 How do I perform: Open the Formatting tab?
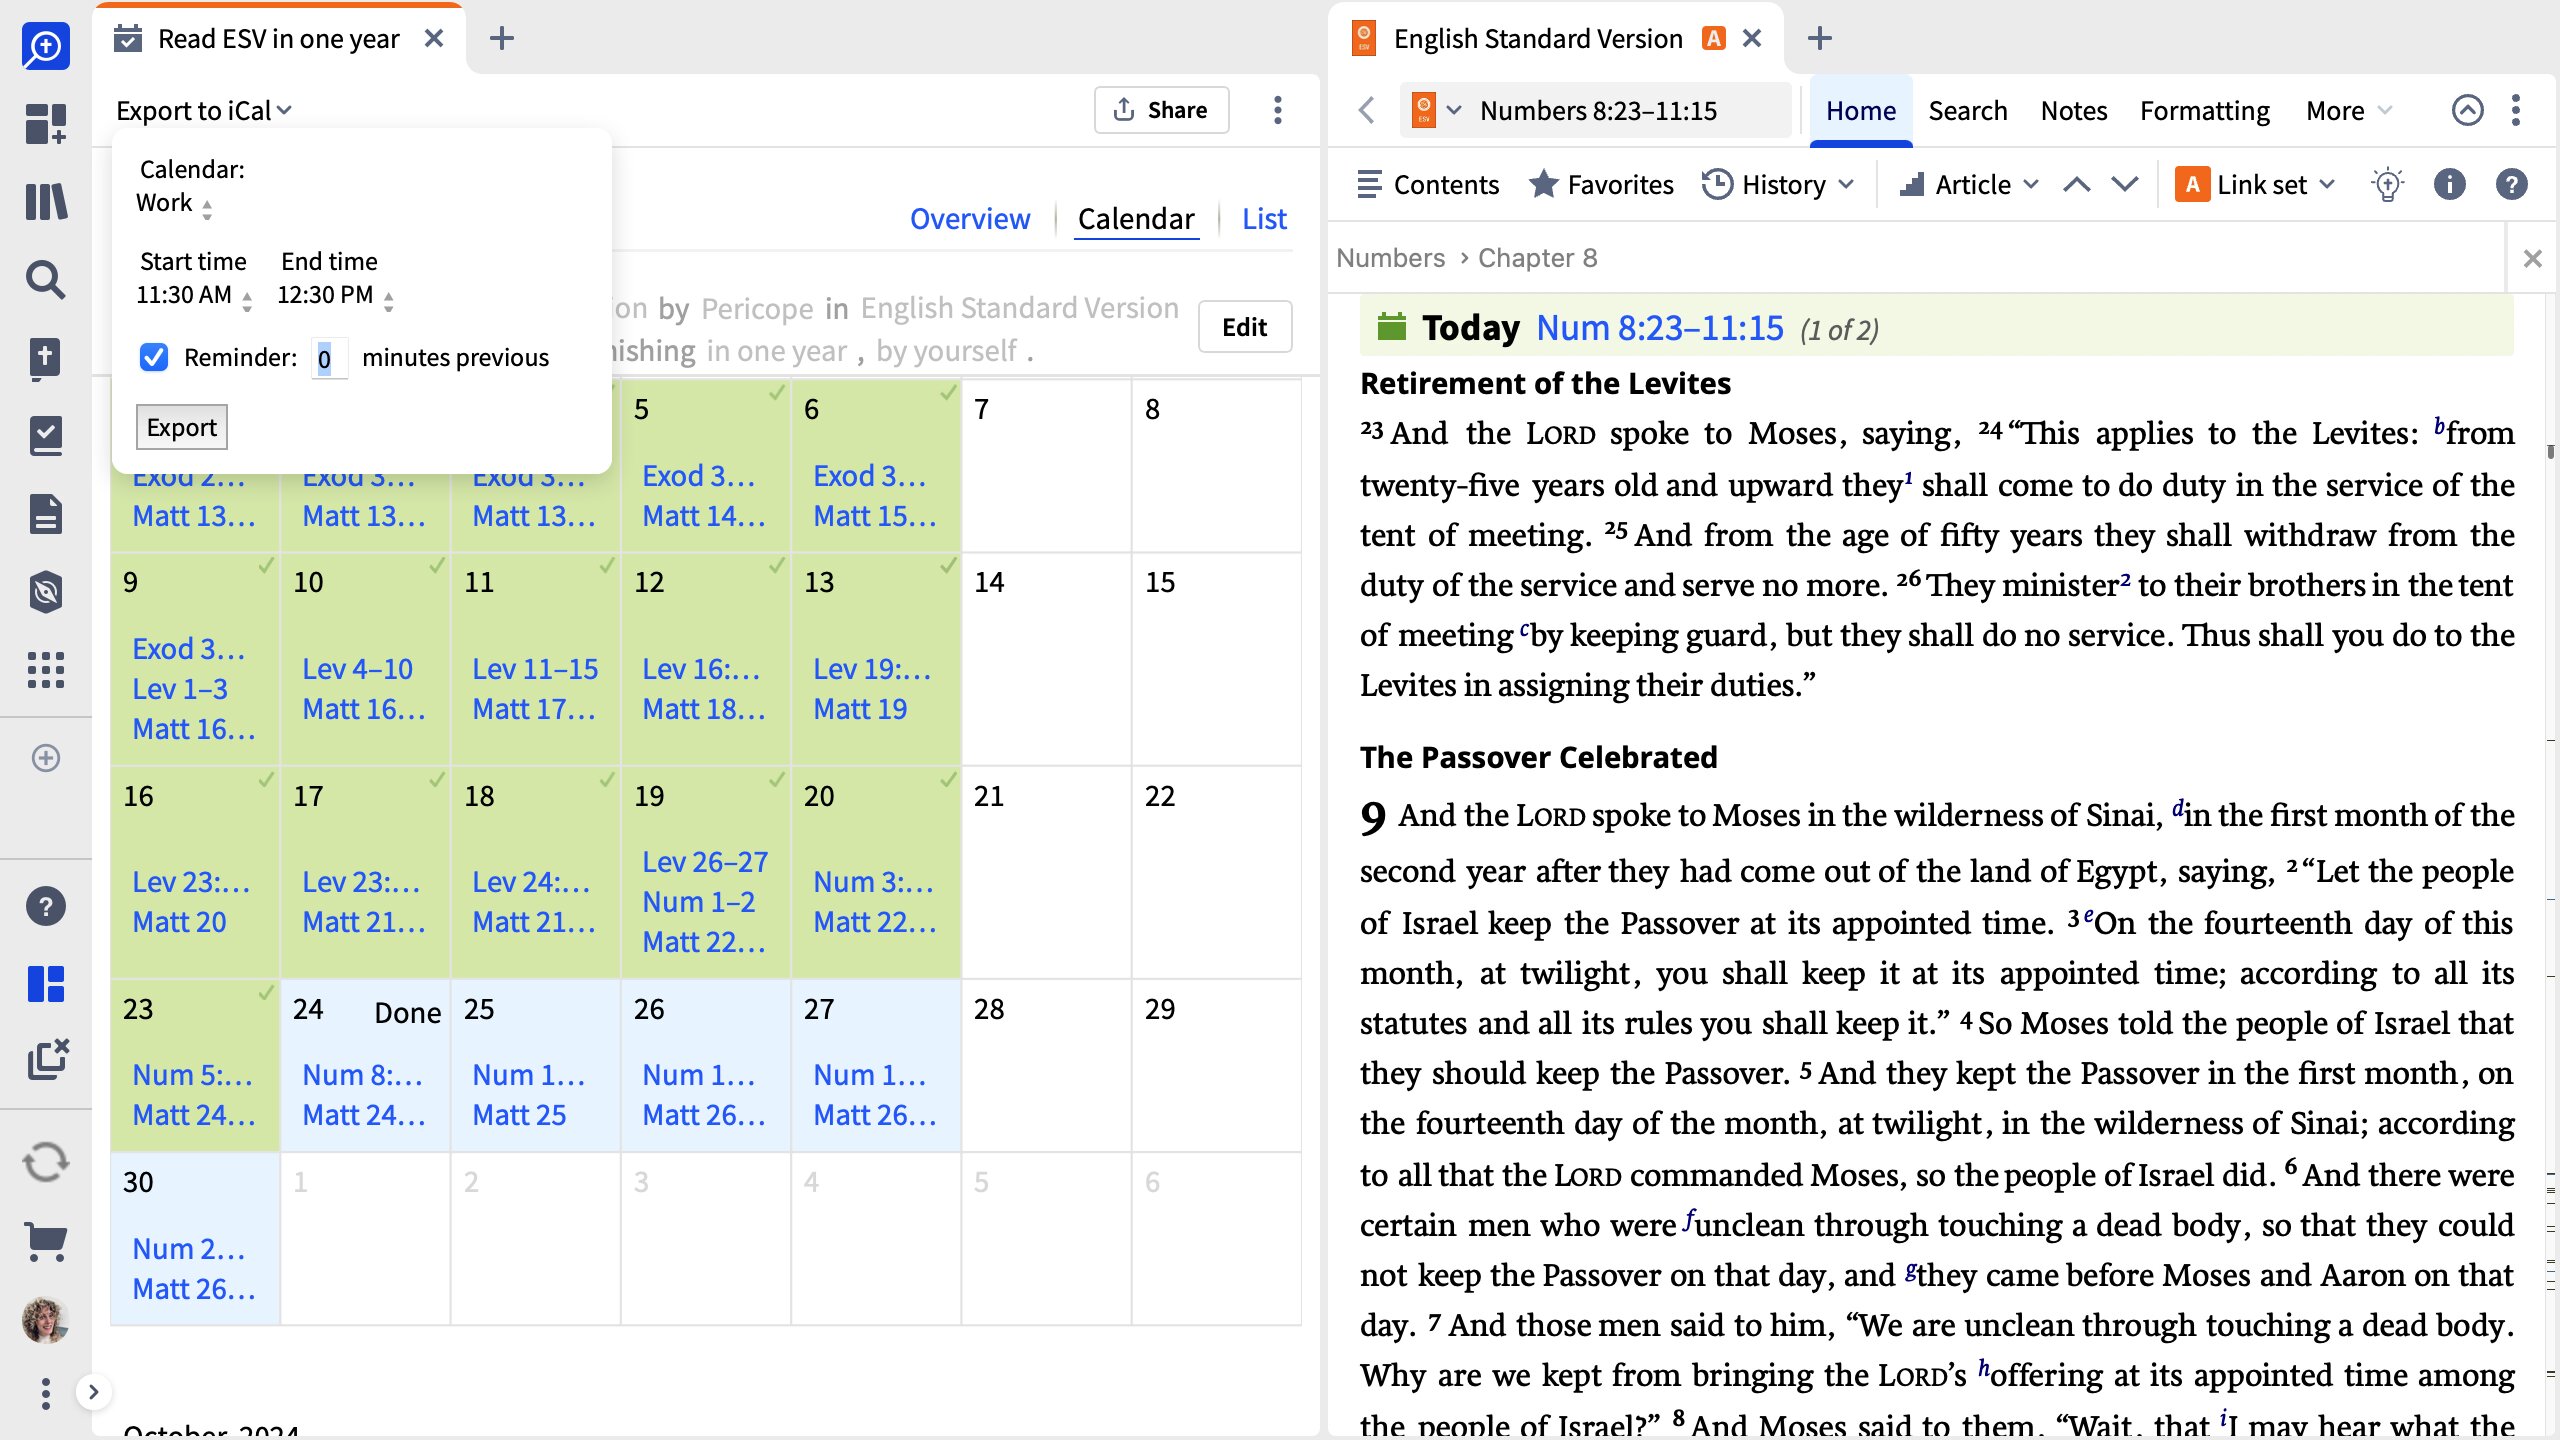coord(2204,110)
